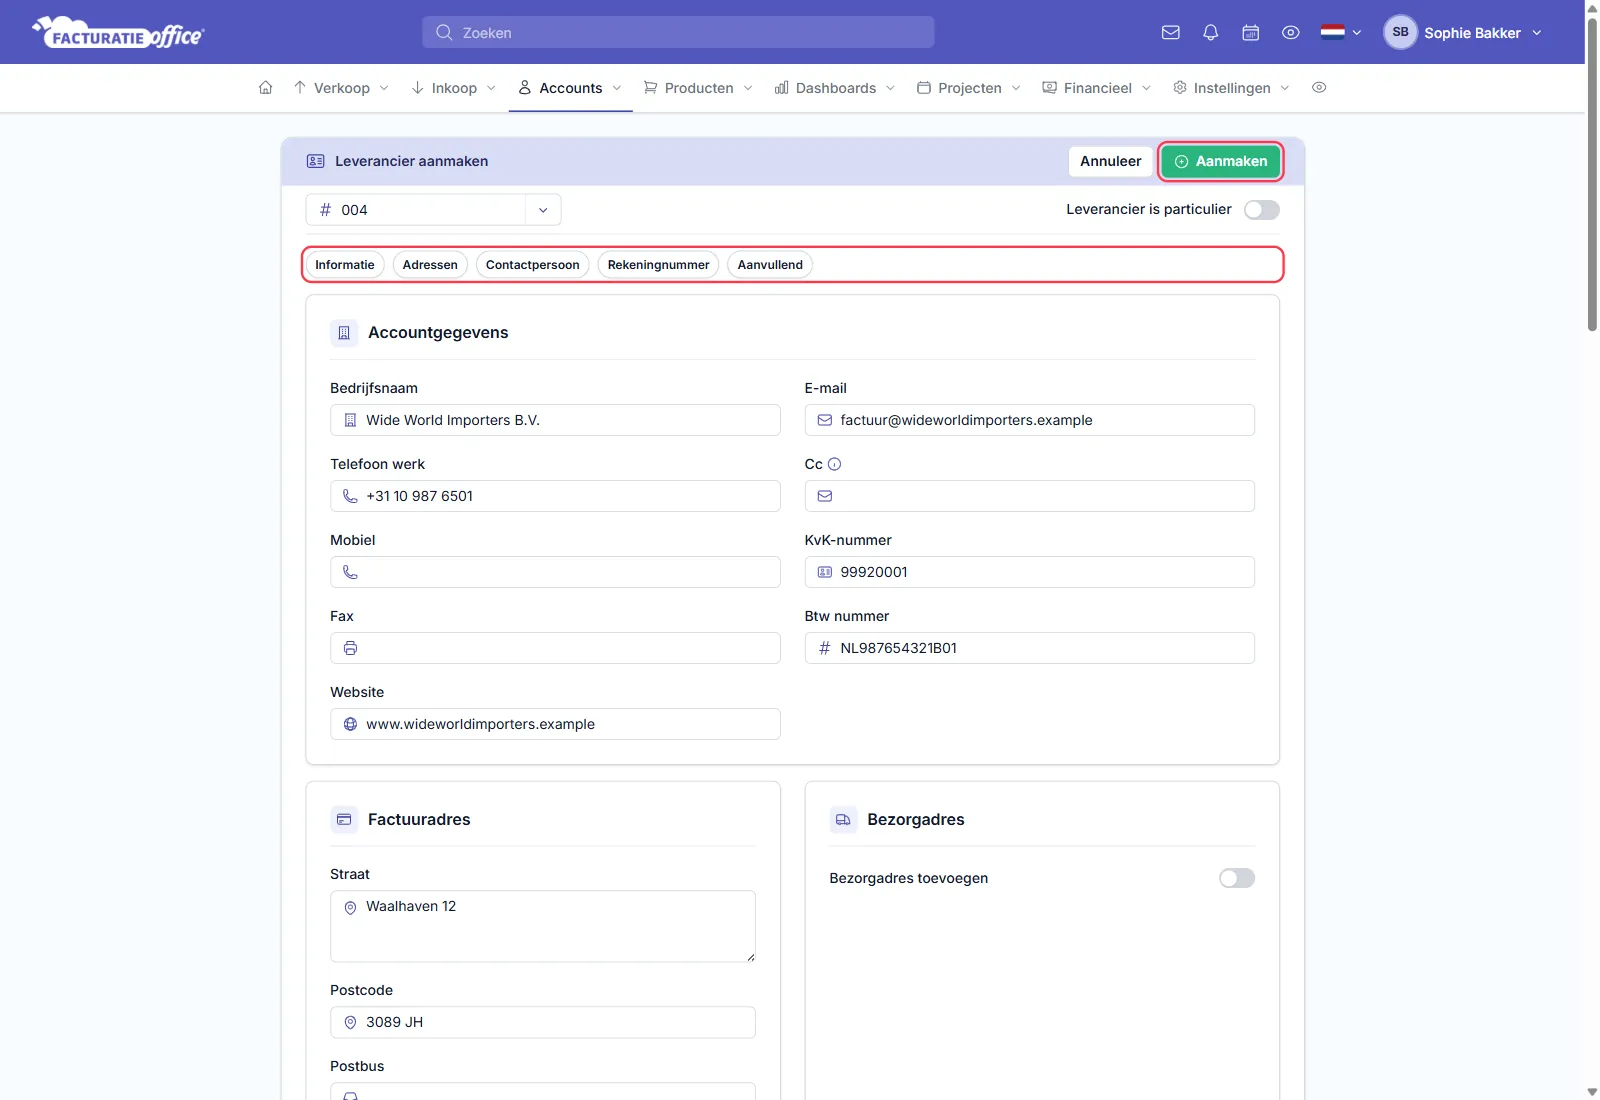This screenshot has width=1600, height=1100.
Task: Click the KvK-nummer field 99920001
Action: (1029, 572)
